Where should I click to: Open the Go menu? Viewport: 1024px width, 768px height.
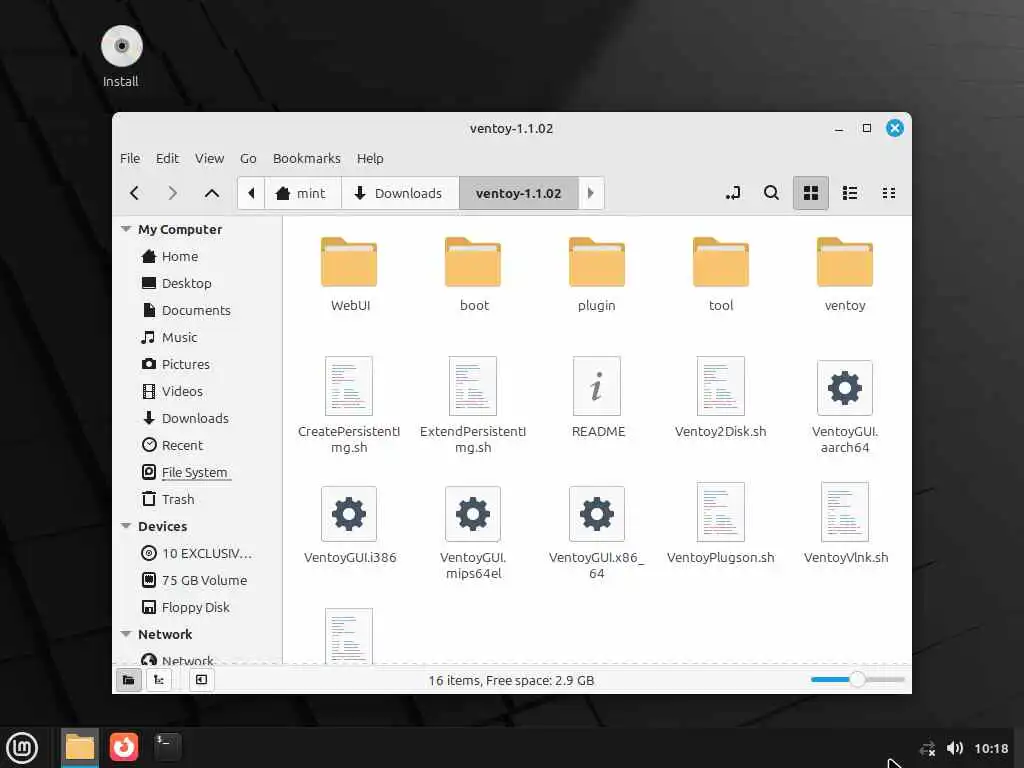(248, 158)
